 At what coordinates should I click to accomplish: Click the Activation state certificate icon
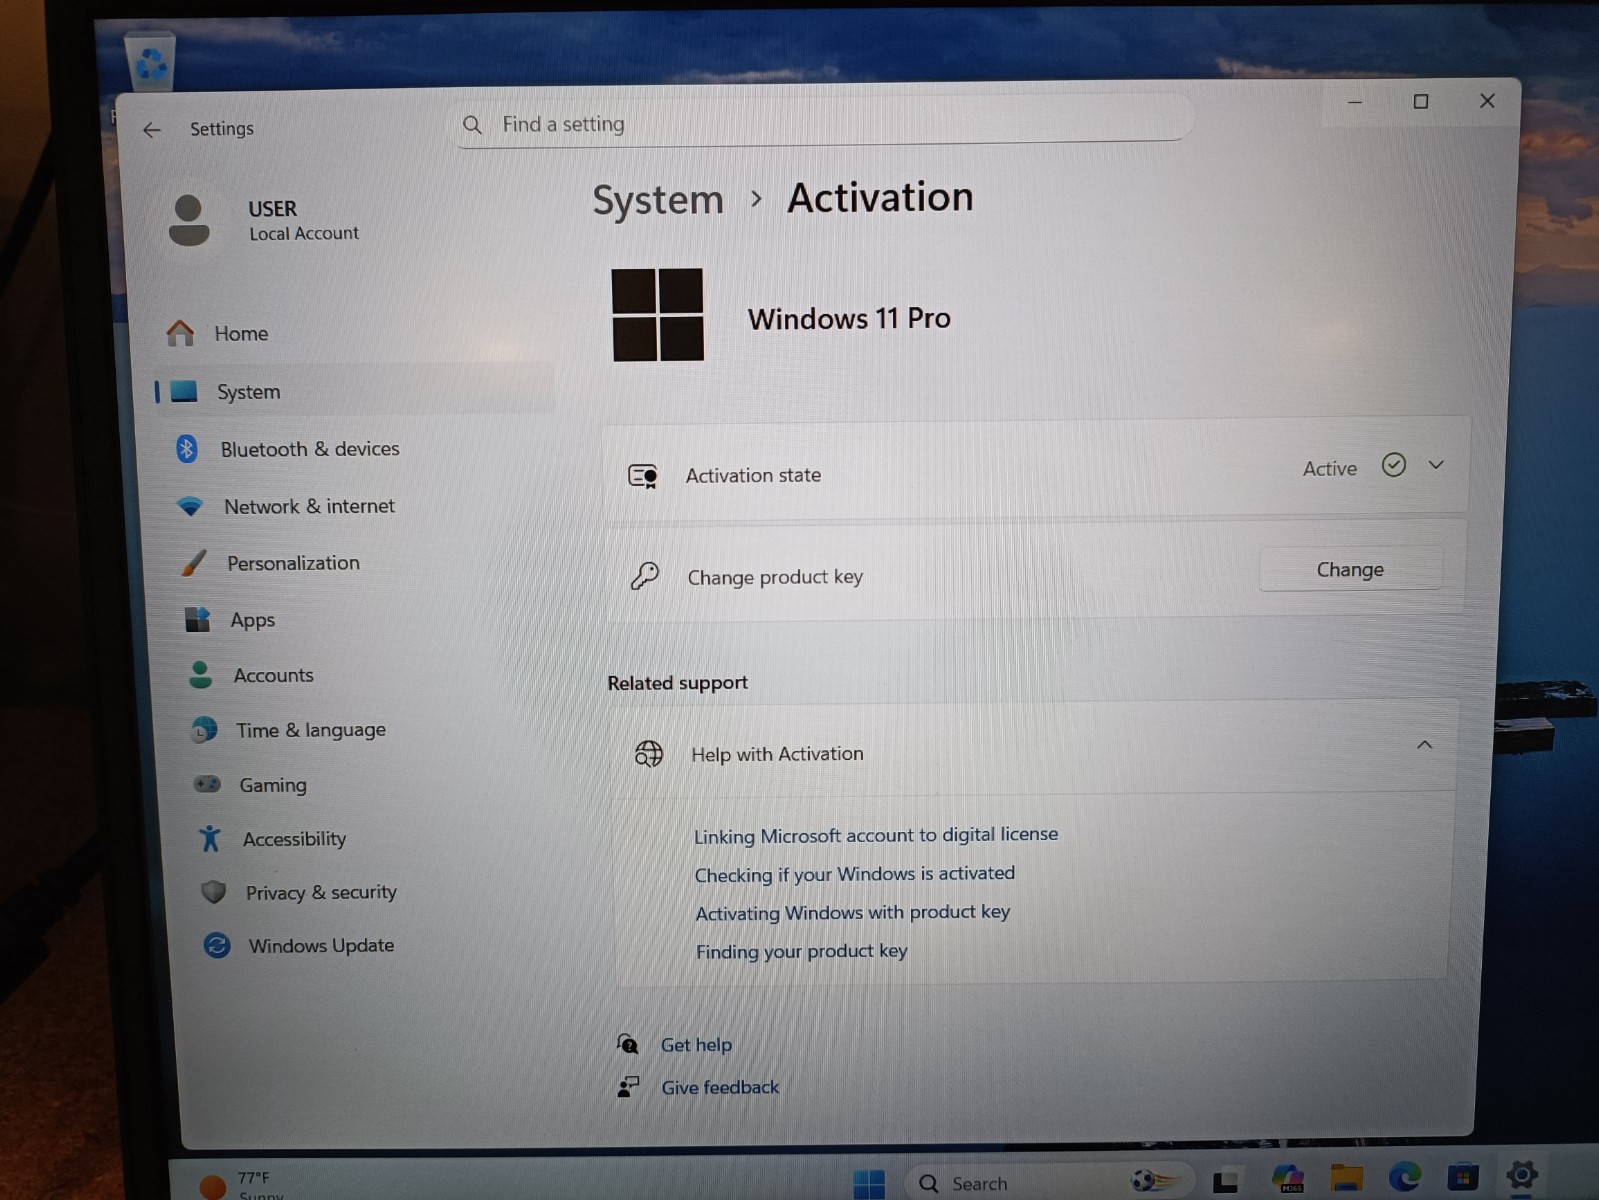click(x=642, y=476)
